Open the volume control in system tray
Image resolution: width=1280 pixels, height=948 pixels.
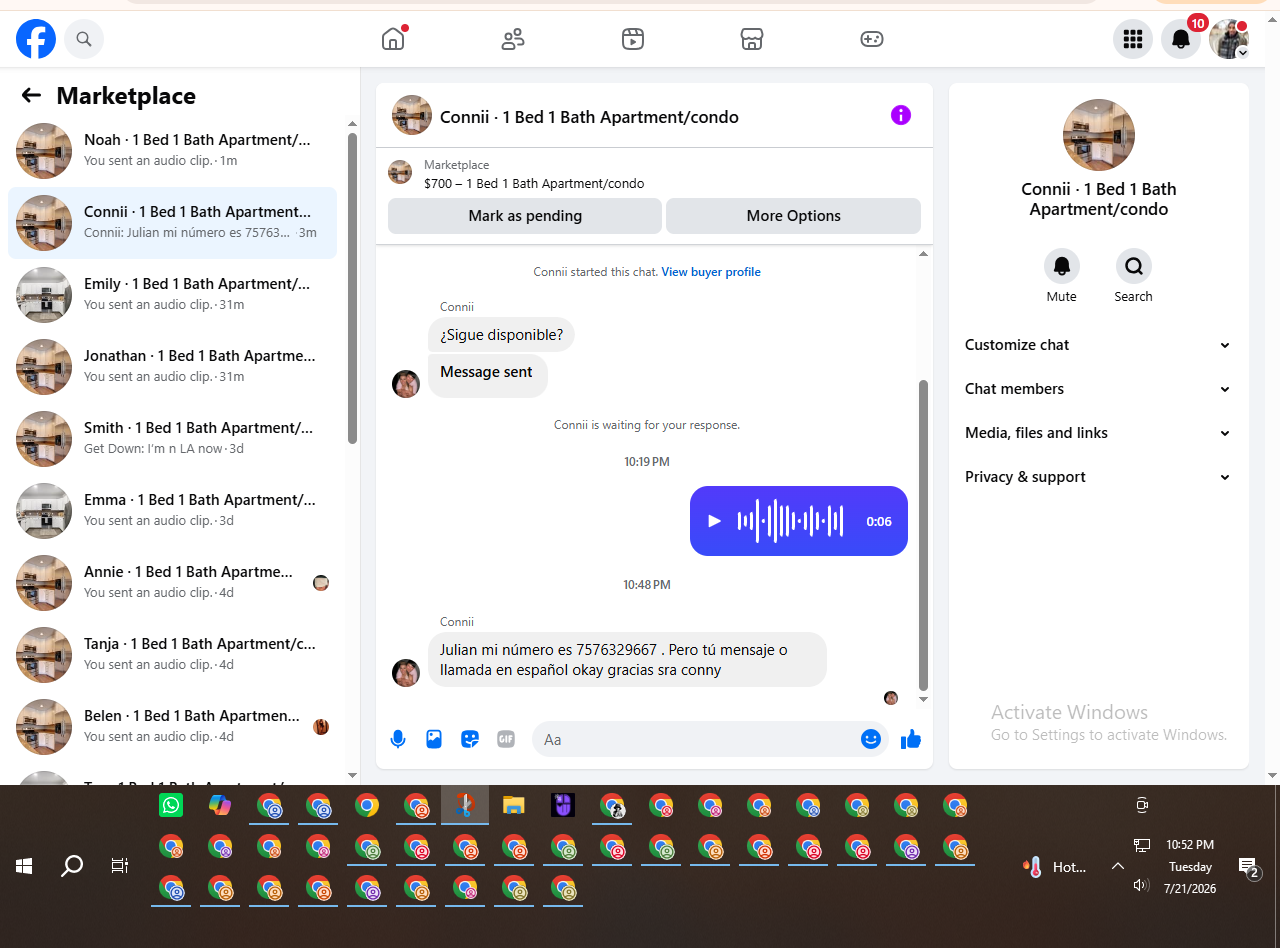1141,885
